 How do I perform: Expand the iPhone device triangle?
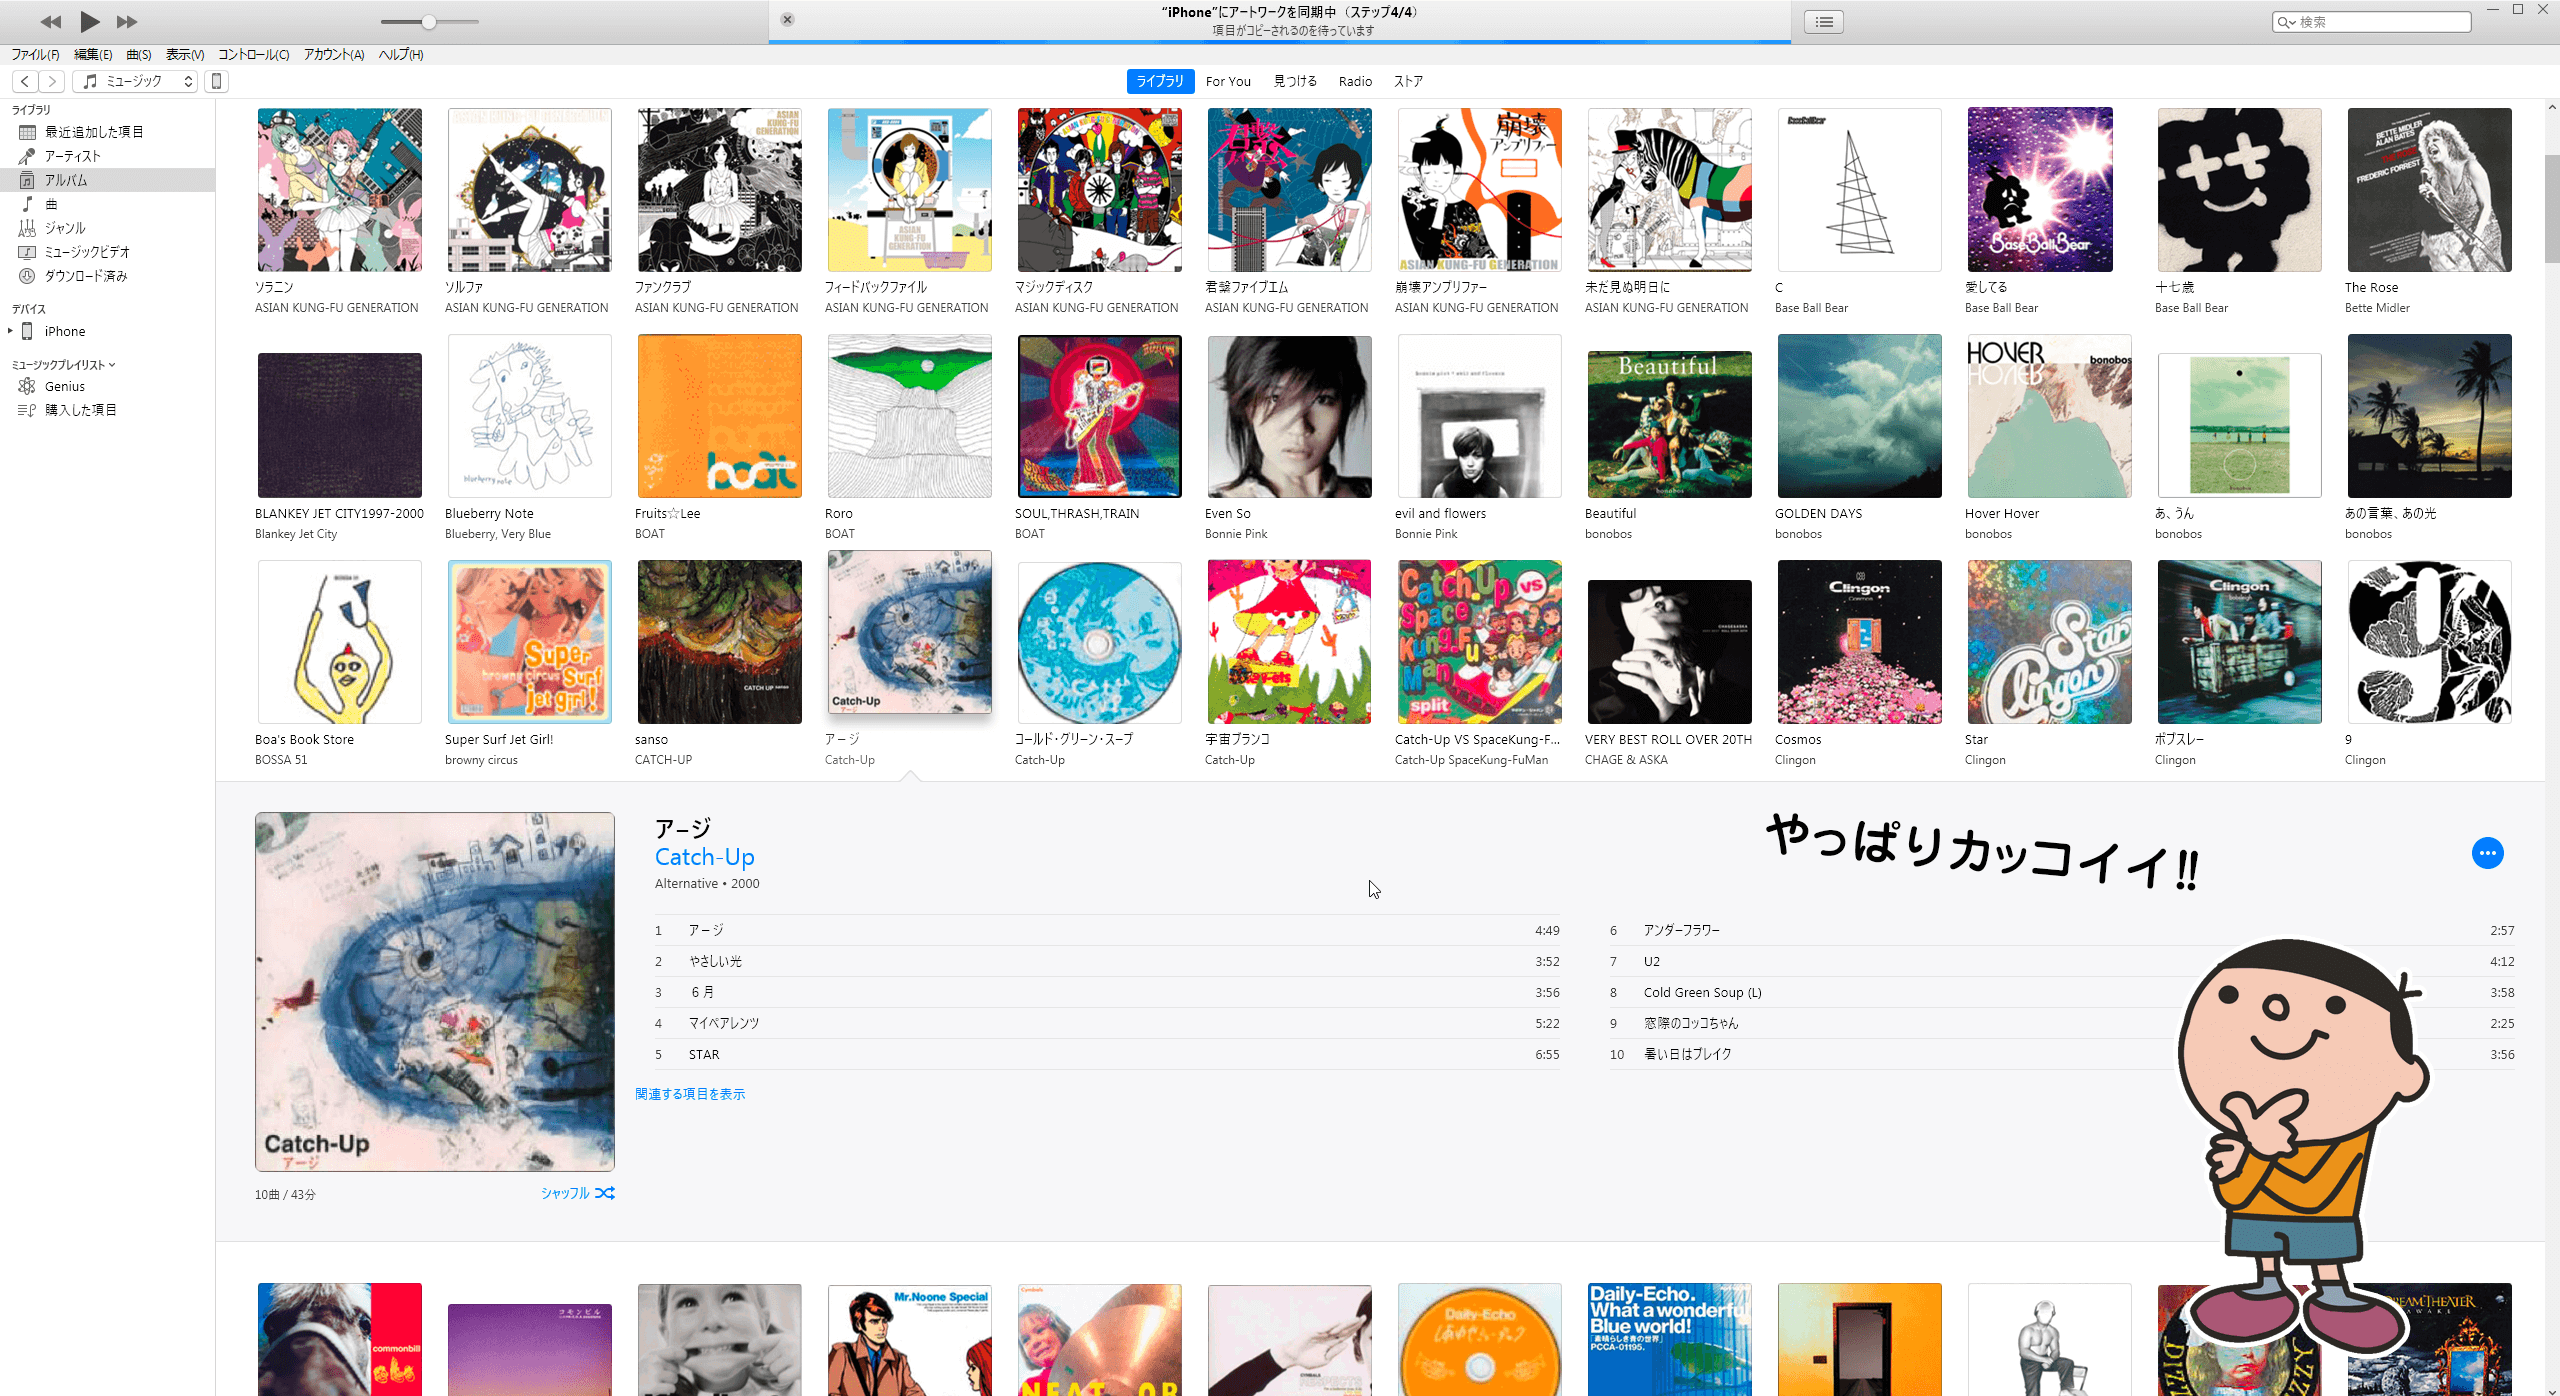(10, 331)
